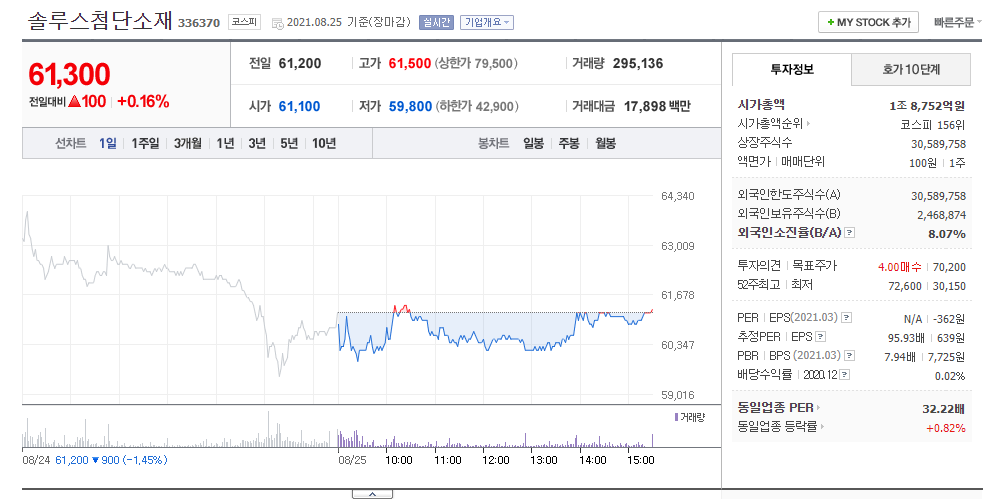Screen dimensions: 994x499
Task: Click the 목표주가 label
Action: [x=815, y=266]
